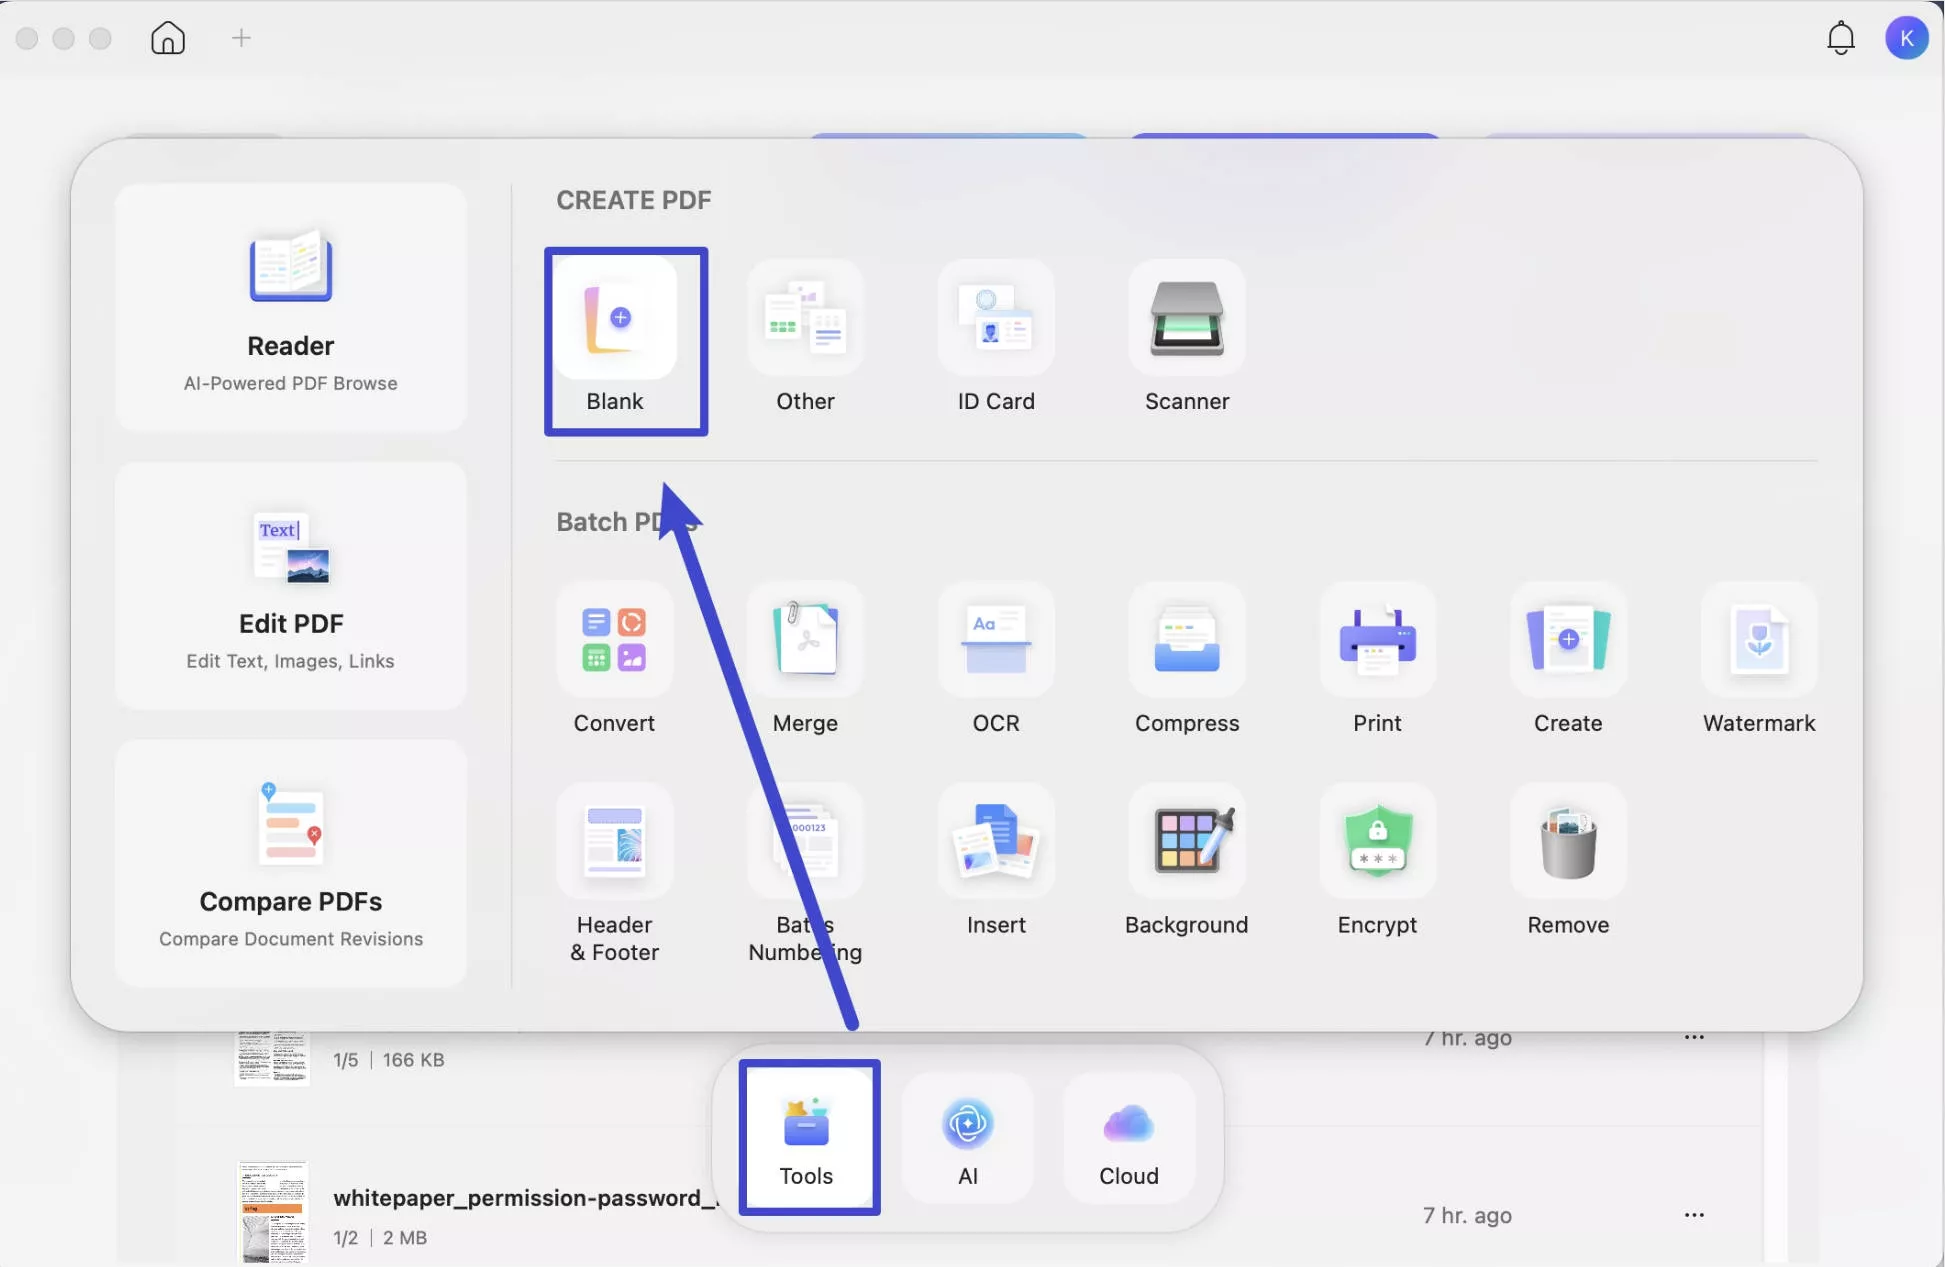Open the batch OCR tool
This screenshot has height=1267, width=1945.
(995, 641)
